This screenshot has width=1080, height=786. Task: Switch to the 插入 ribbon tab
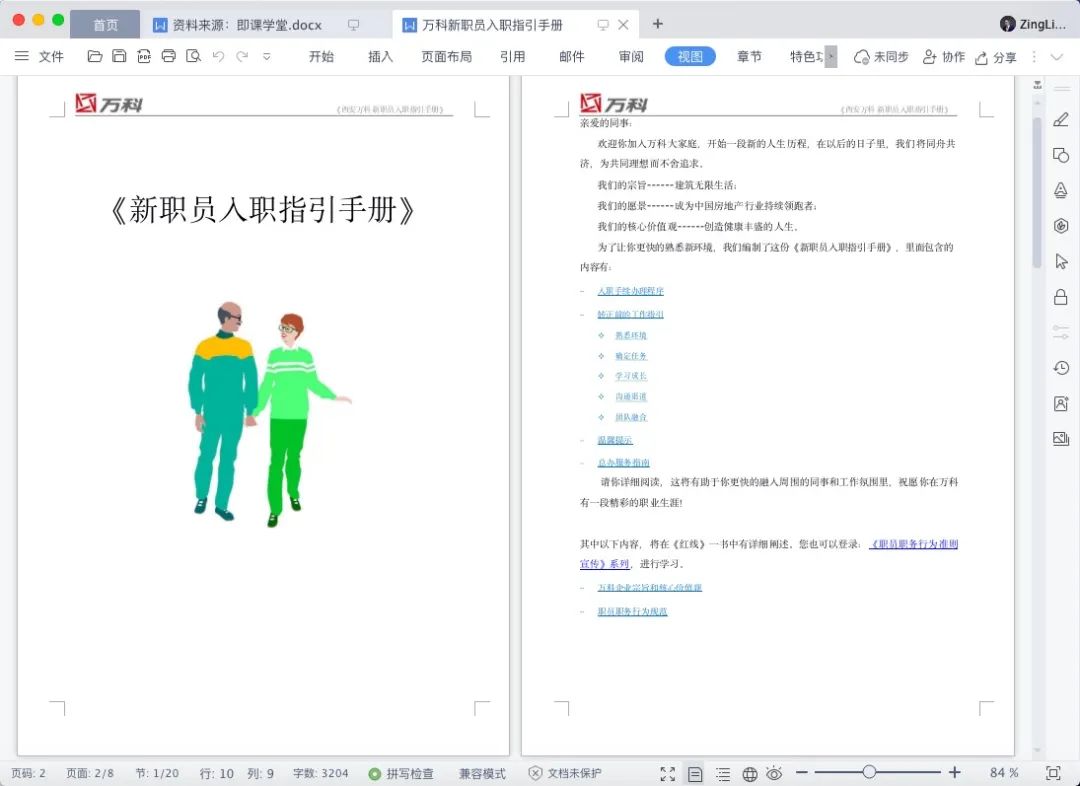(380, 56)
